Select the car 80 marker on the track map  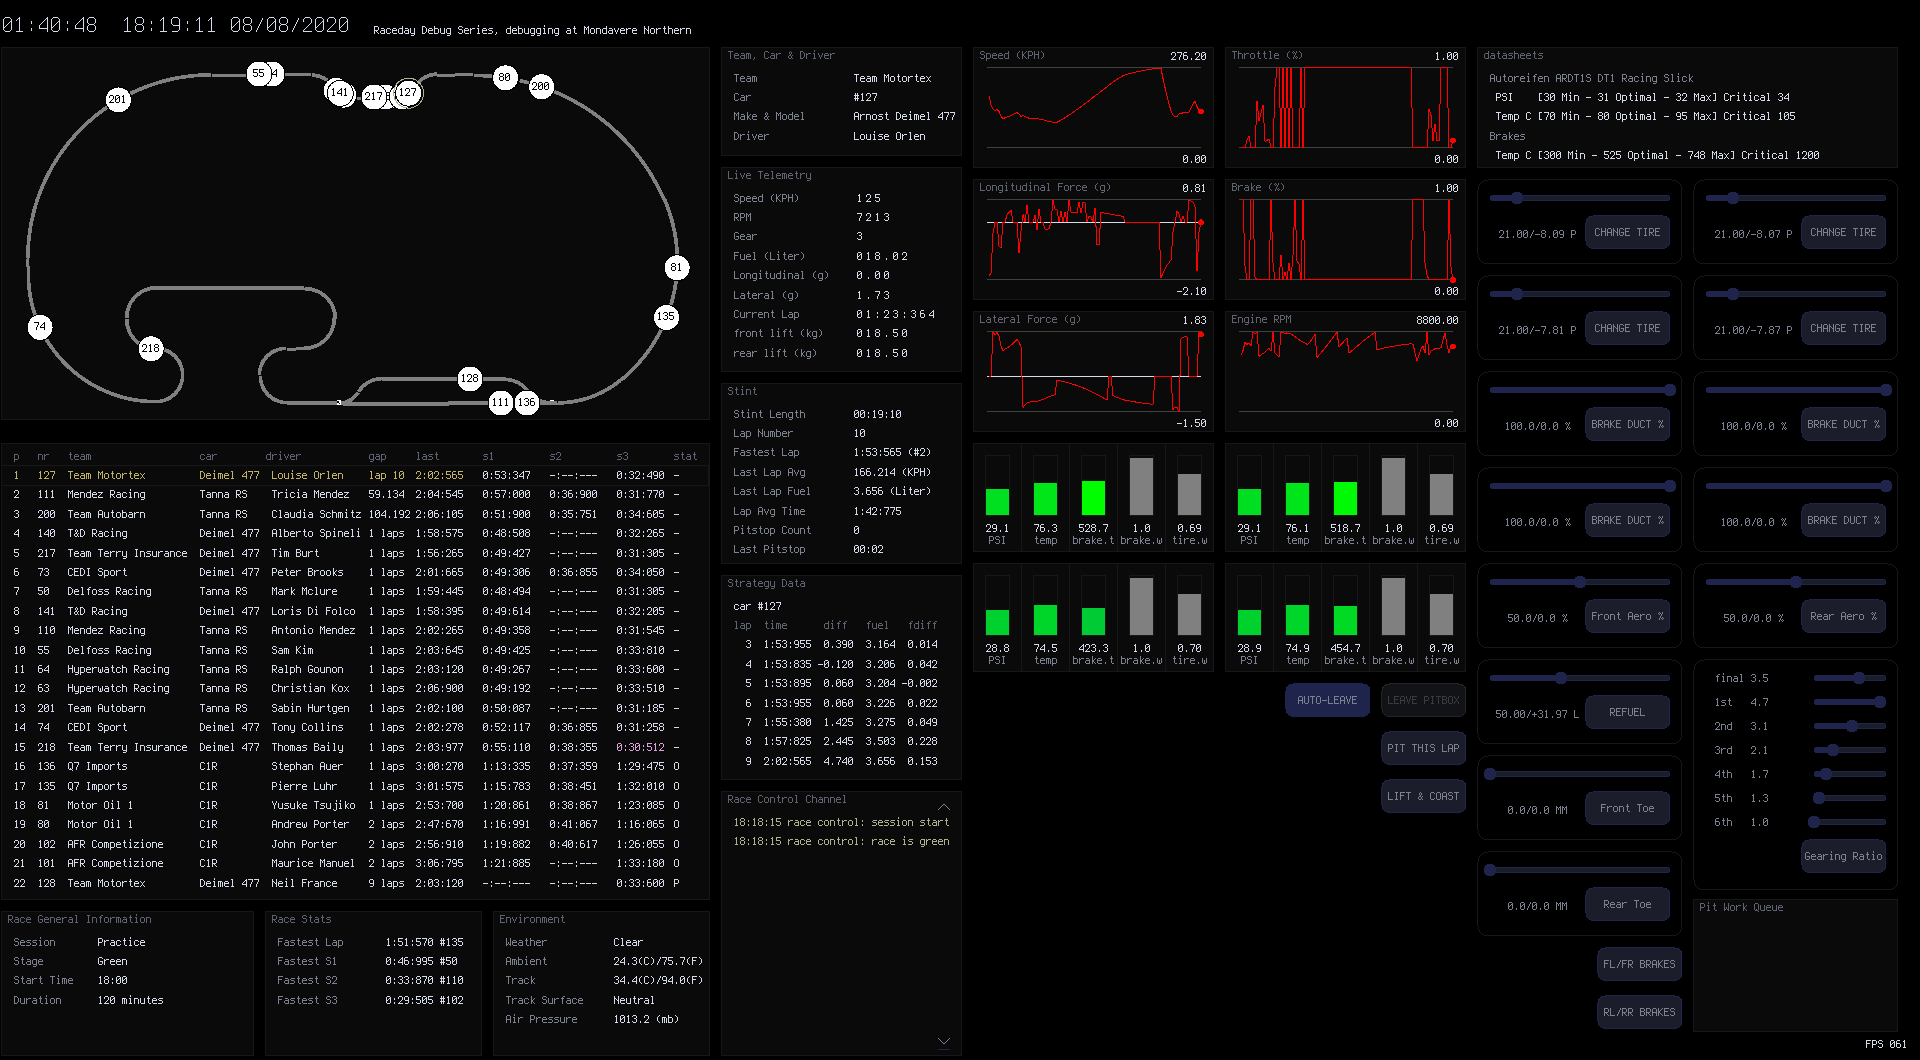click(504, 77)
